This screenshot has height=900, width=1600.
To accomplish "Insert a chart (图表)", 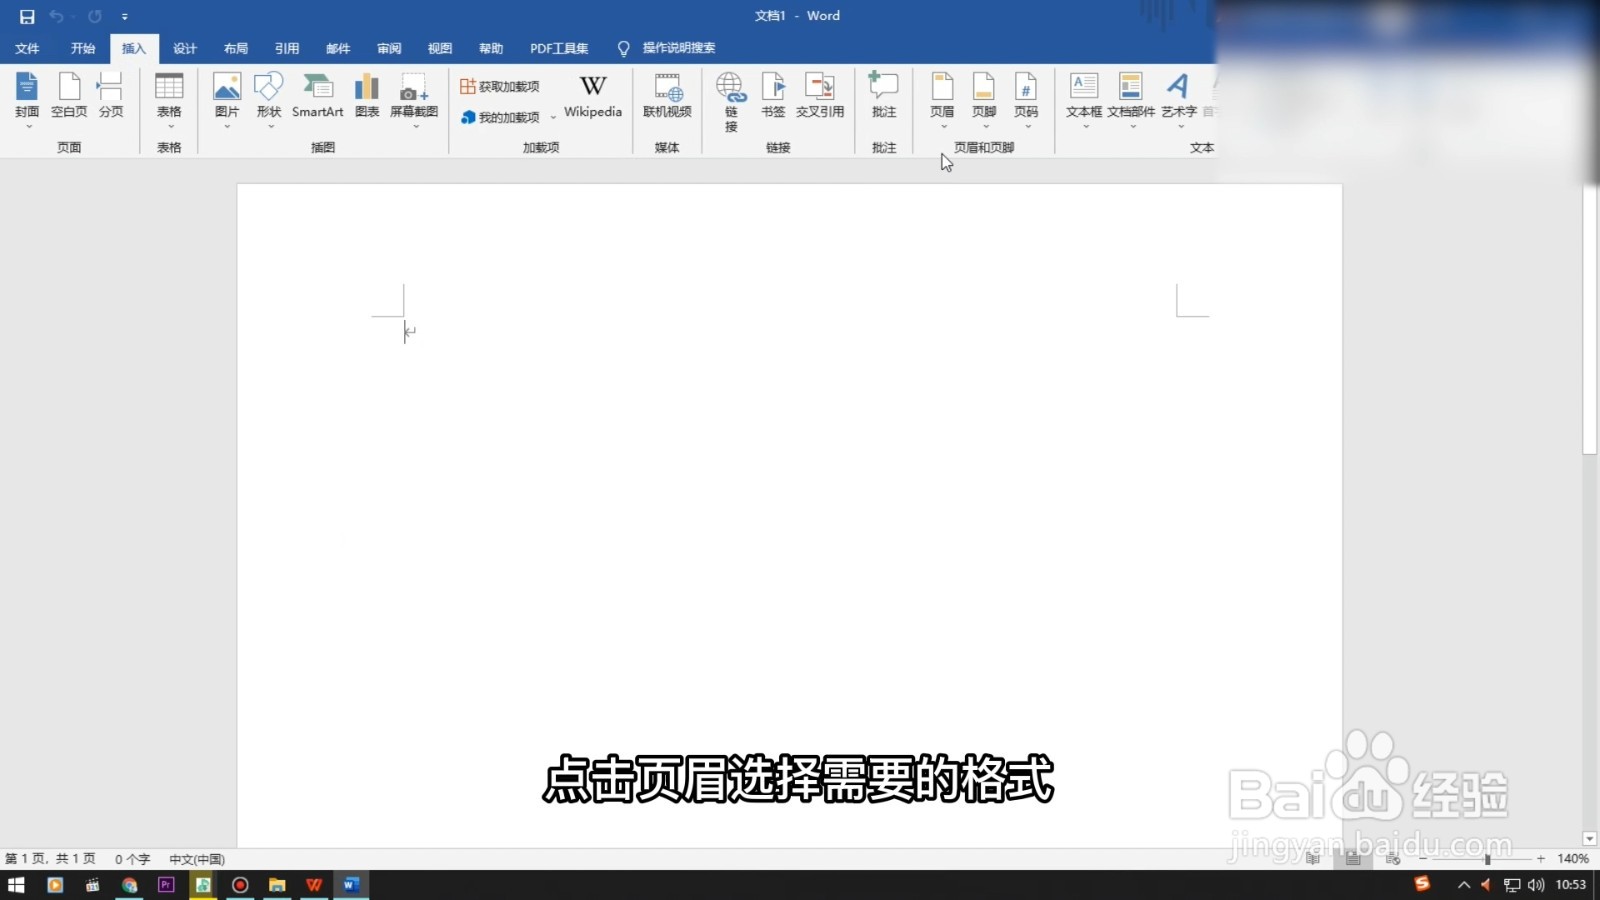I will click(x=367, y=96).
